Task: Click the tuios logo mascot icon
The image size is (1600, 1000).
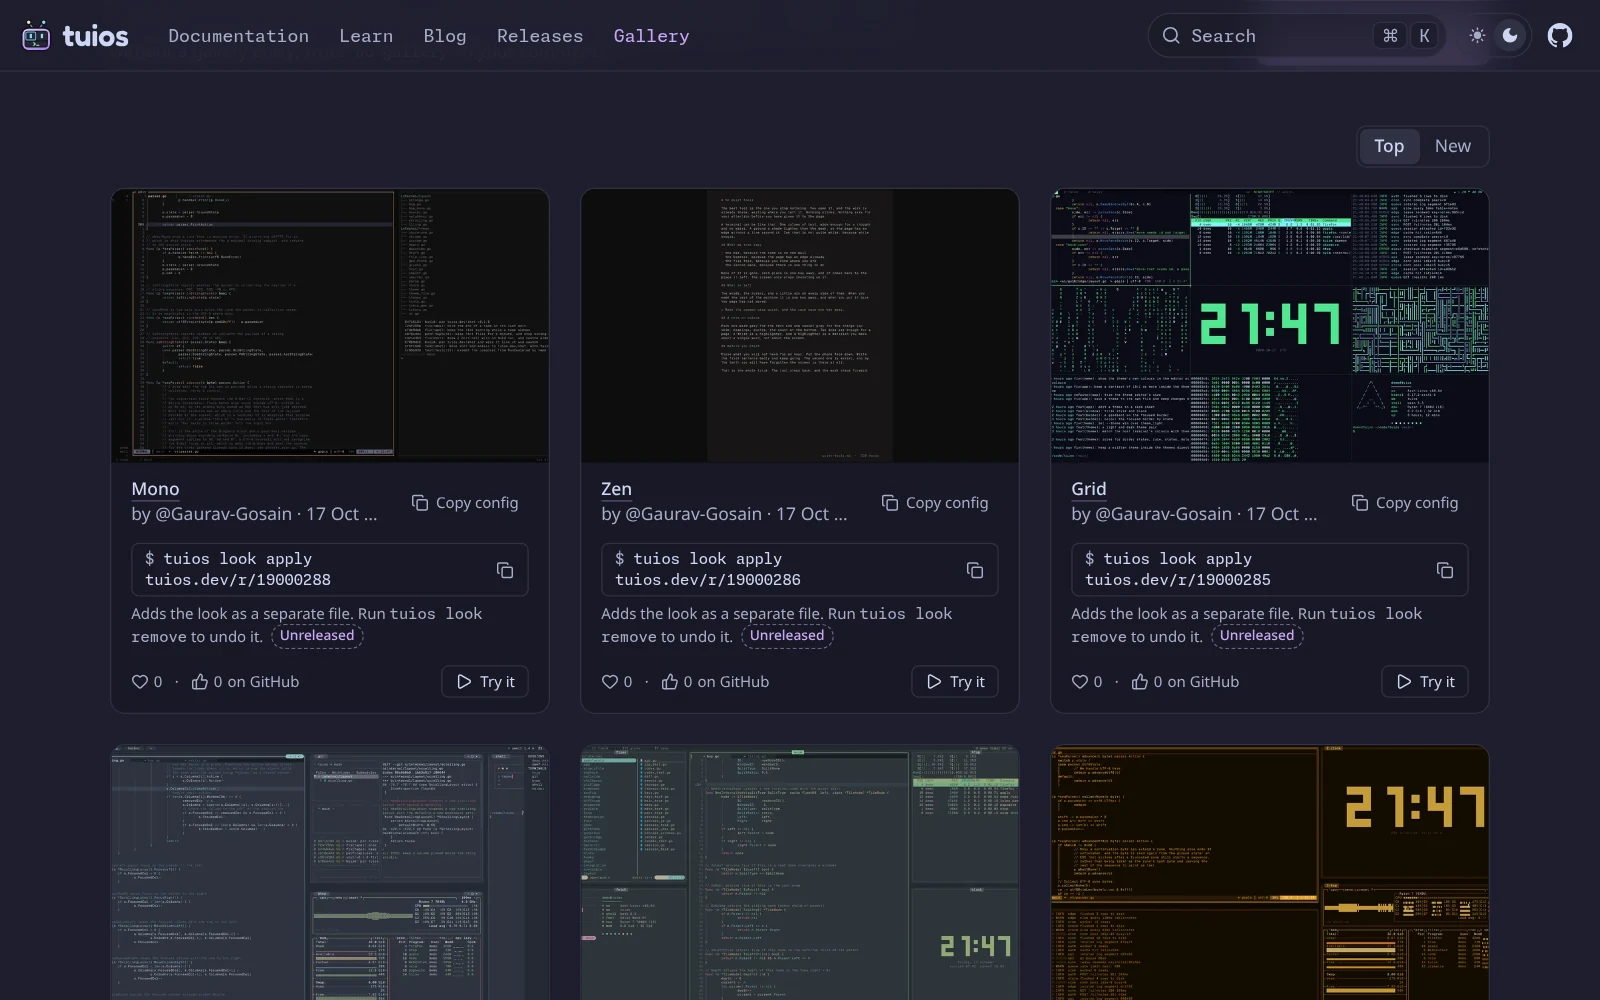Action: pos(36,36)
